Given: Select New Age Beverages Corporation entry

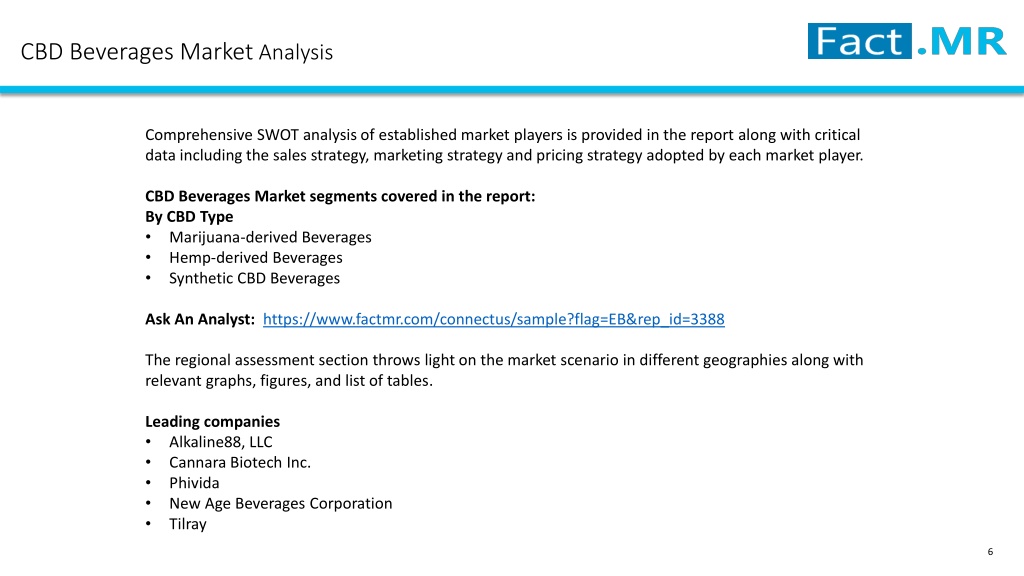Looking at the screenshot, I should [281, 504].
